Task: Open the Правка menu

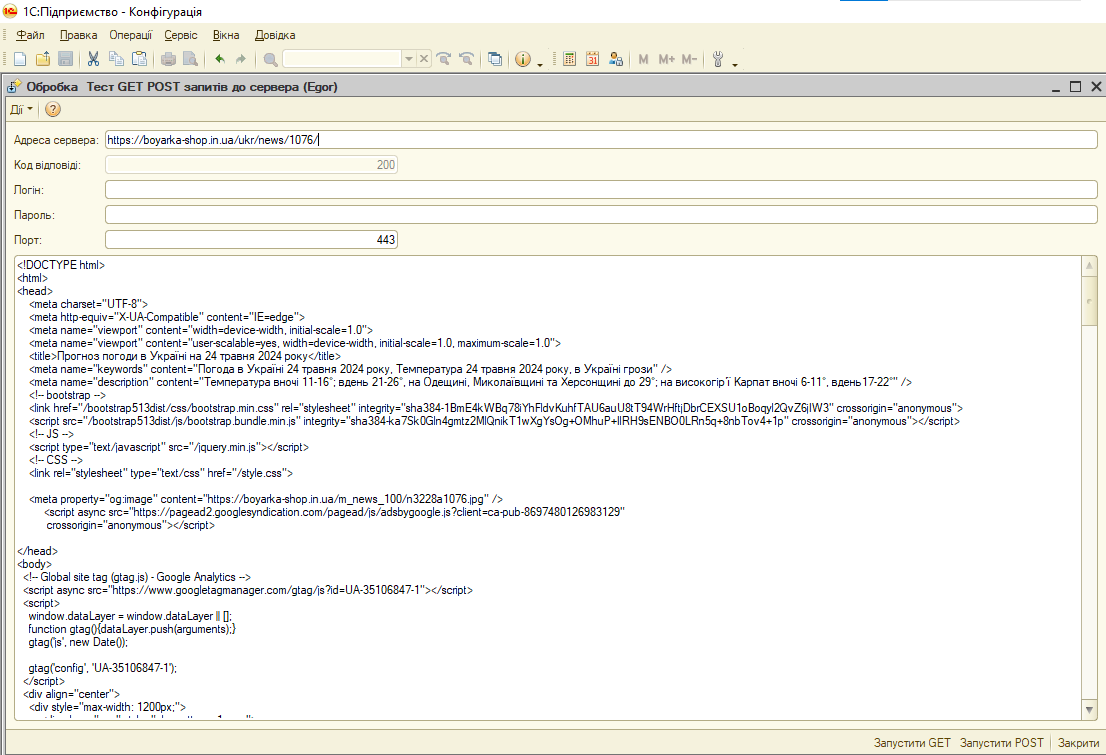Action: [78, 35]
